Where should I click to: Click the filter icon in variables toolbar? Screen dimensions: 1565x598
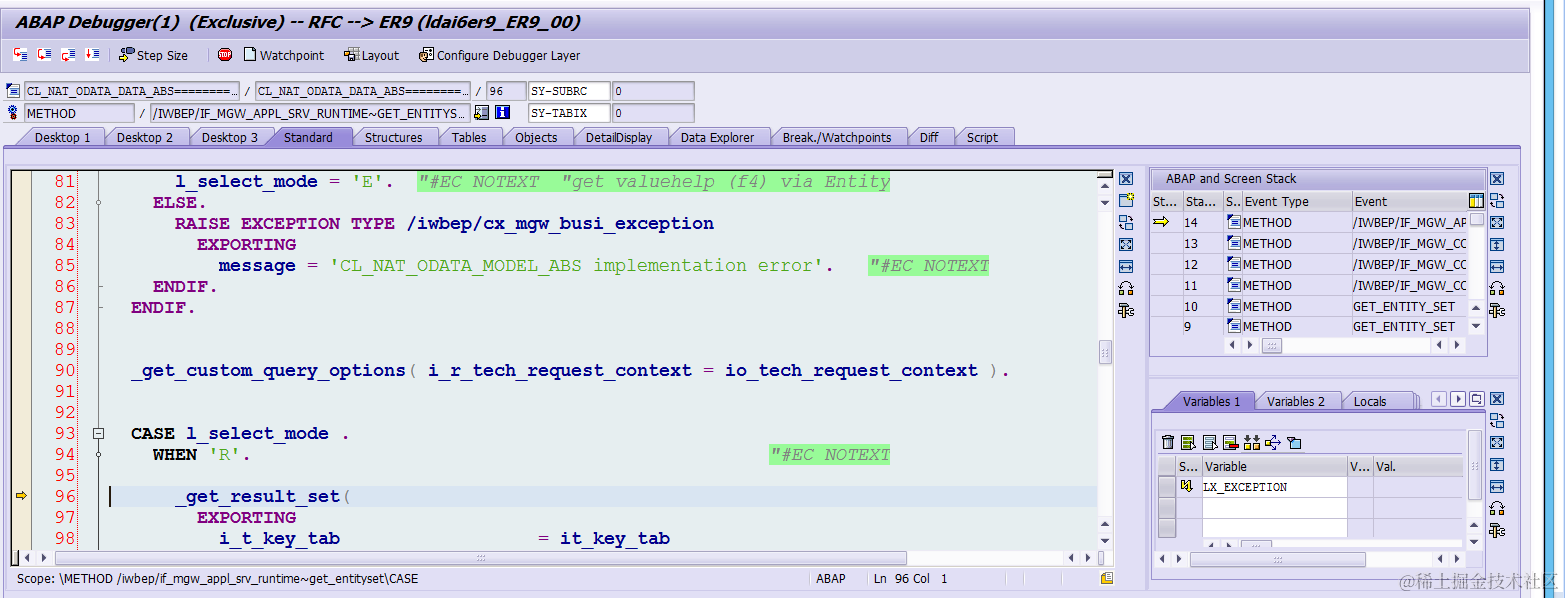(1294, 442)
